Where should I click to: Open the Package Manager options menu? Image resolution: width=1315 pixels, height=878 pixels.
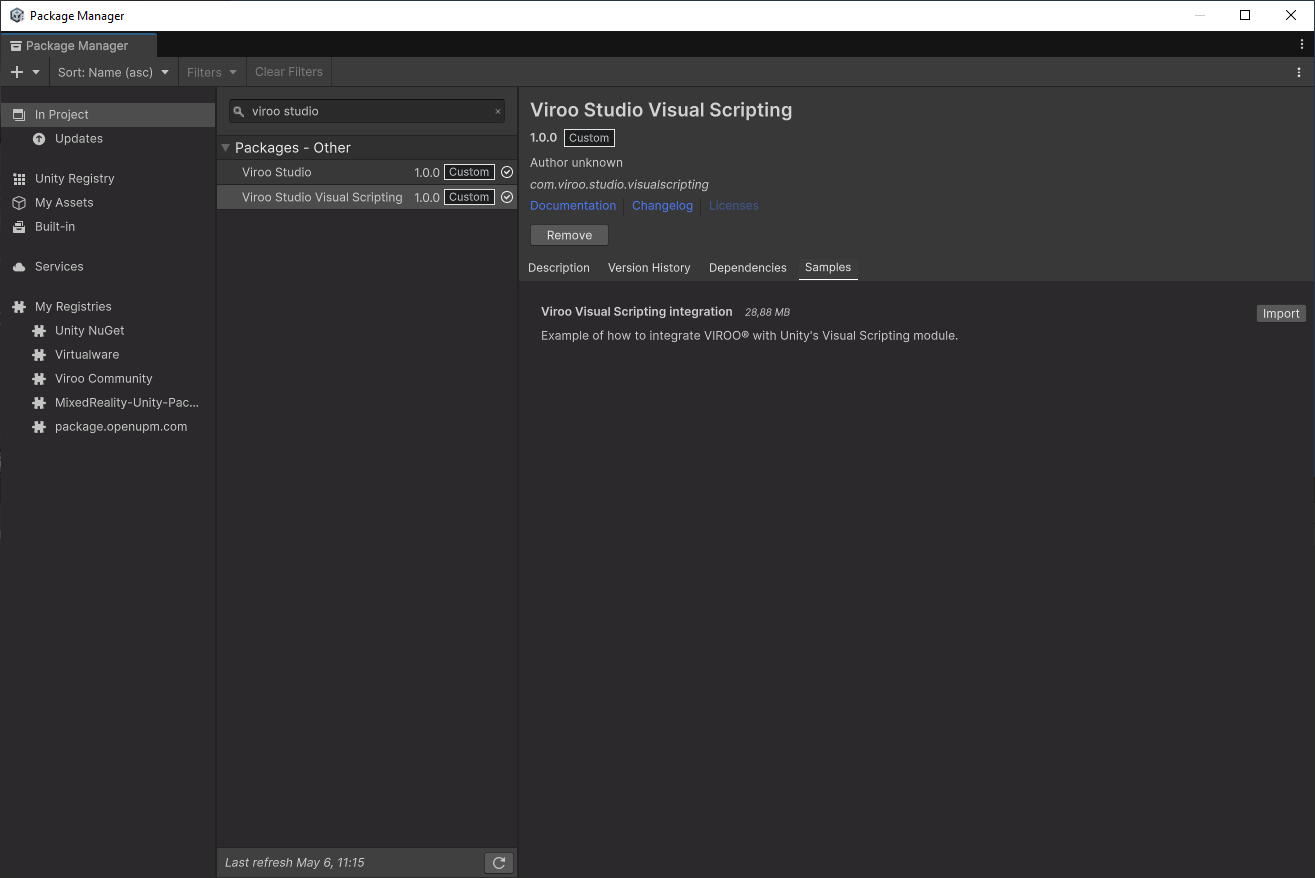pos(1300,43)
